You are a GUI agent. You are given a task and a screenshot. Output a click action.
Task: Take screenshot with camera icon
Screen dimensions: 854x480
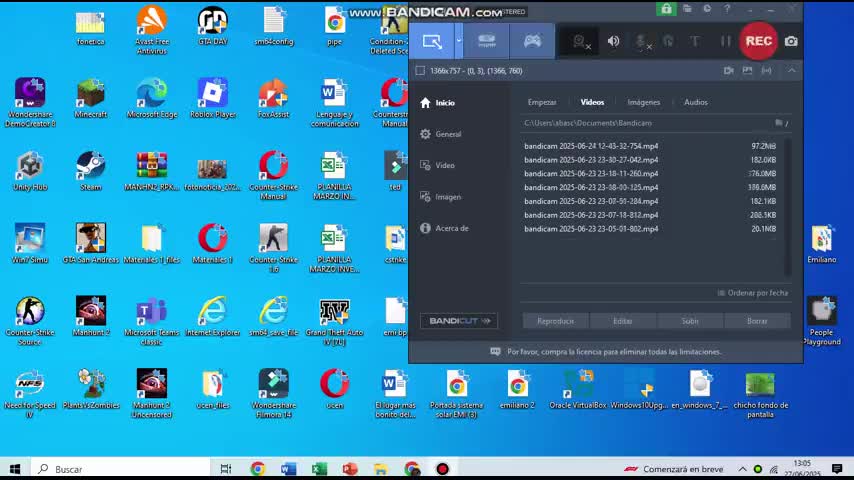[791, 41]
